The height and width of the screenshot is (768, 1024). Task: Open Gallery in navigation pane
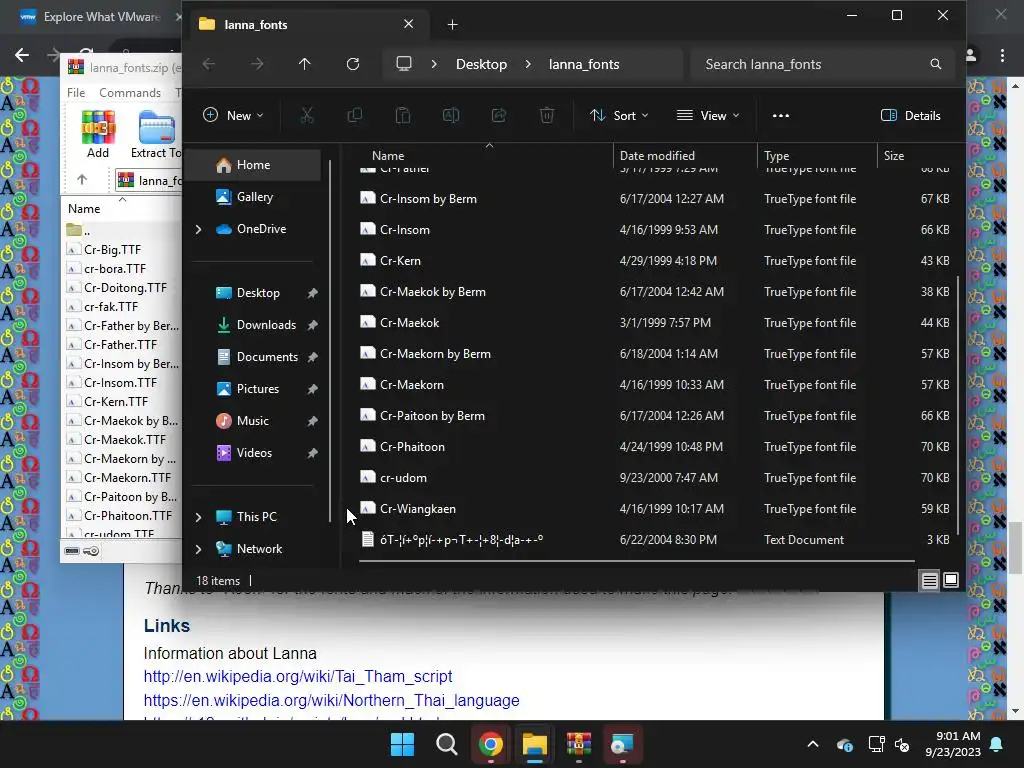tap(255, 197)
